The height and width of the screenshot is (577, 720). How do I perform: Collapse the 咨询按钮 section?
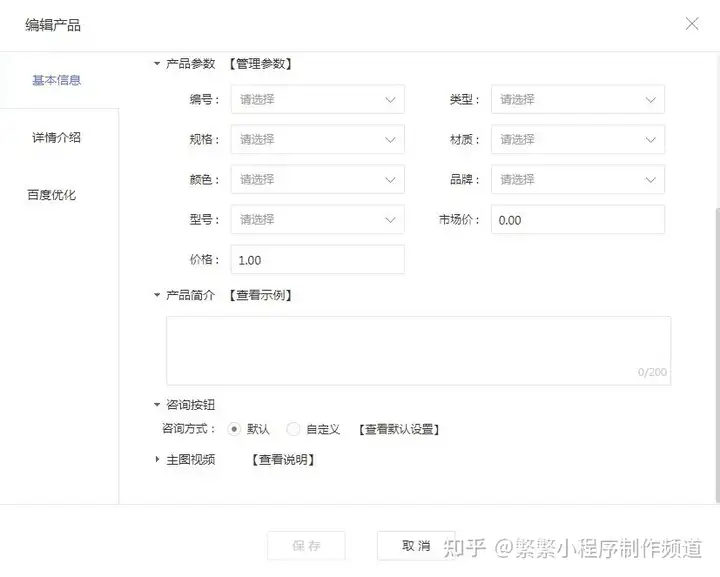point(157,404)
